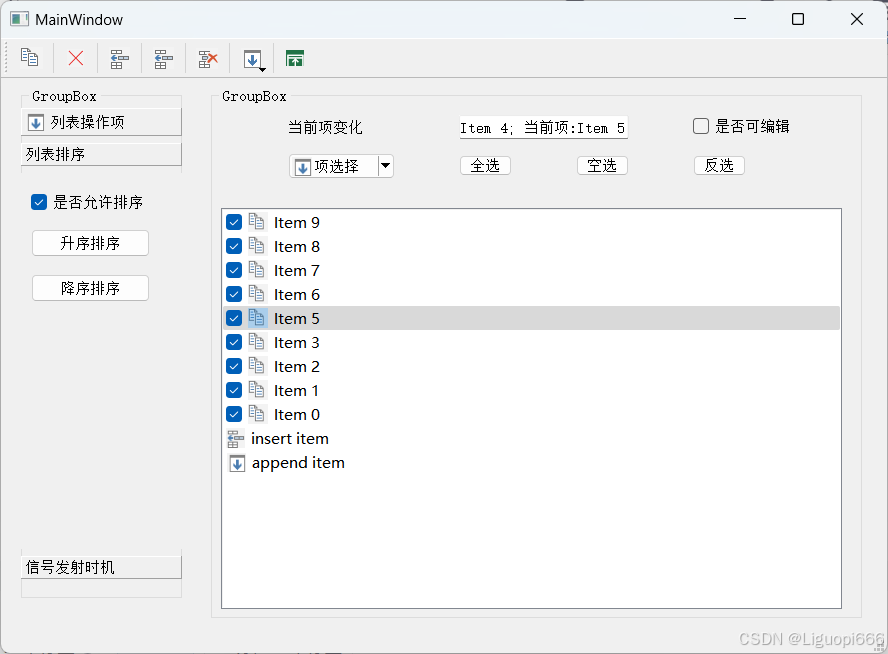The width and height of the screenshot is (888, 654).
Task: Open the dropdown beside the blue arrow toolbar icon
Action: 263,68
